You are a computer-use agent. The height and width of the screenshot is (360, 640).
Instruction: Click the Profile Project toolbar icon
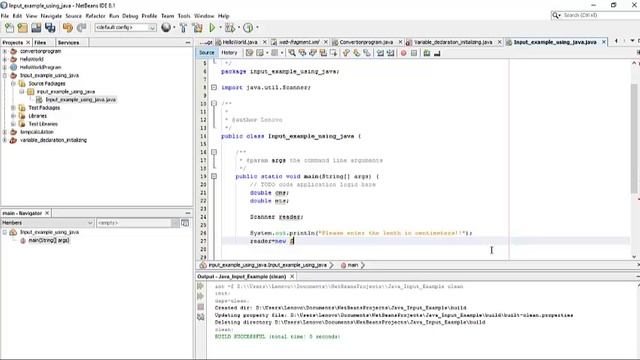click(x=248, y=27)
